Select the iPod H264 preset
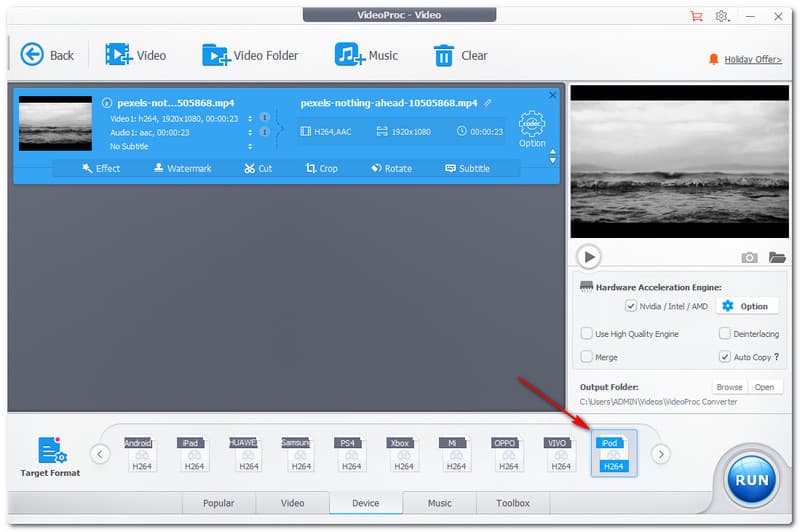Viewport: 800px width, 532px height. (614, 453)
